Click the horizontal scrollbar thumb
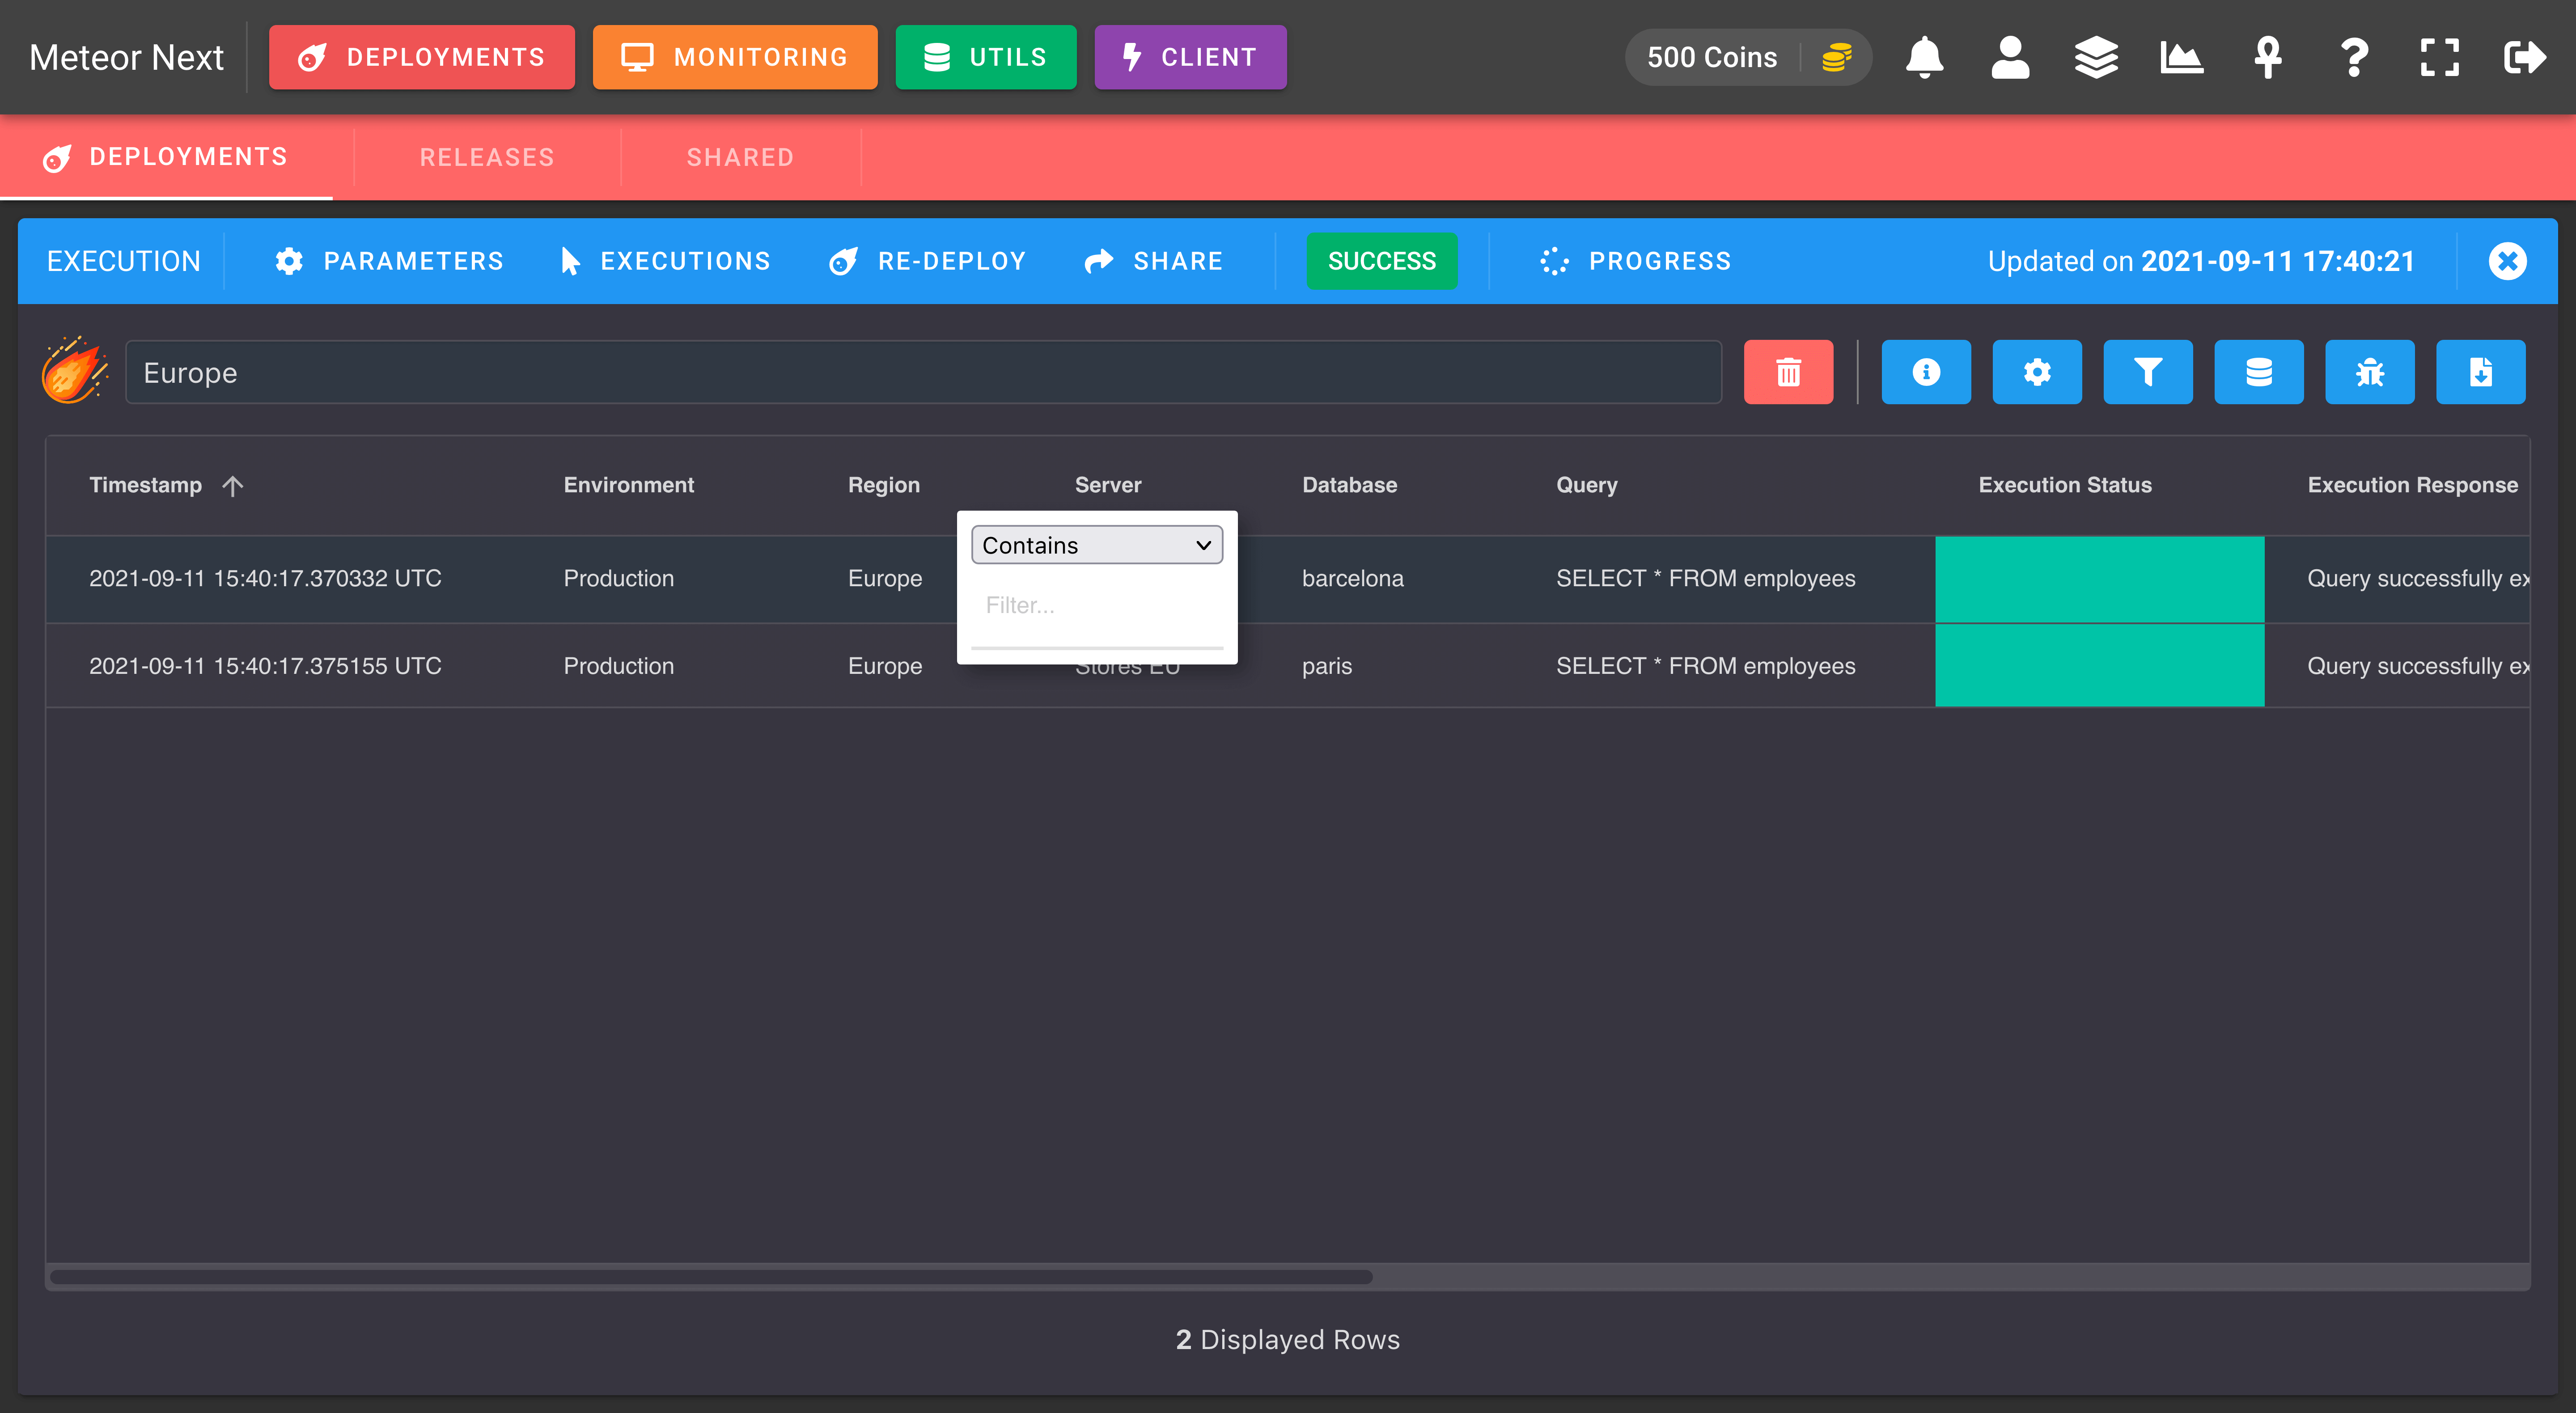Image resolution: width=2576 pixels, height=1413 pixels. (x=711, y=1277)
